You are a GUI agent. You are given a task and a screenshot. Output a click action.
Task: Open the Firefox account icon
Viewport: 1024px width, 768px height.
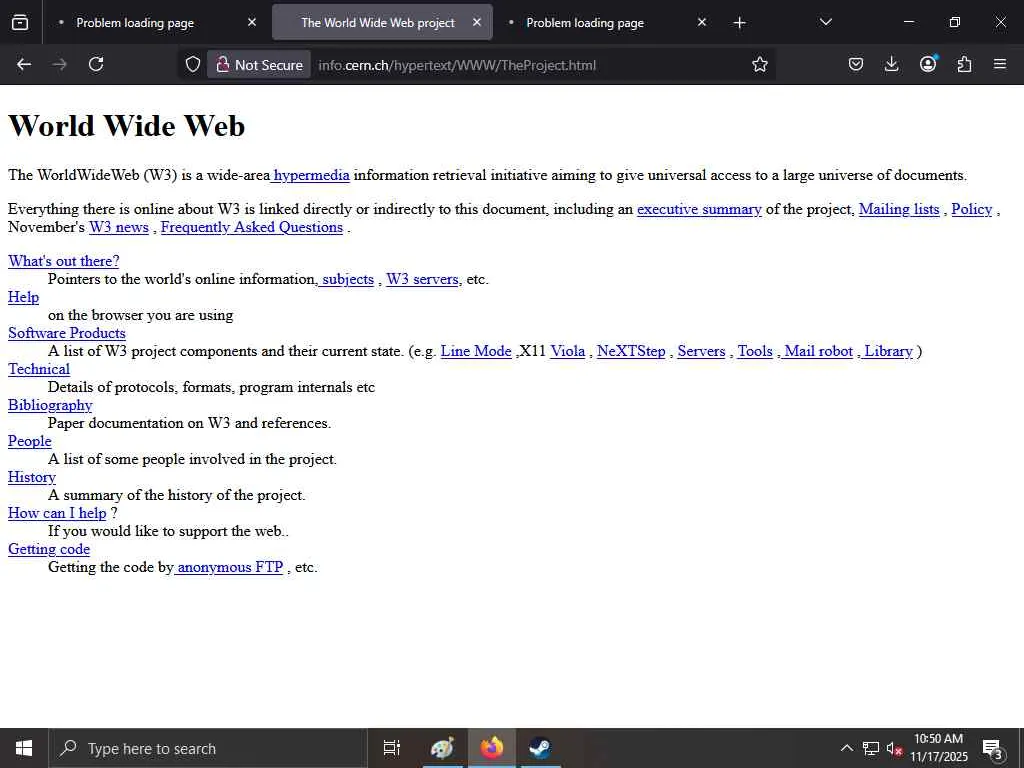[x=928, y=65]
